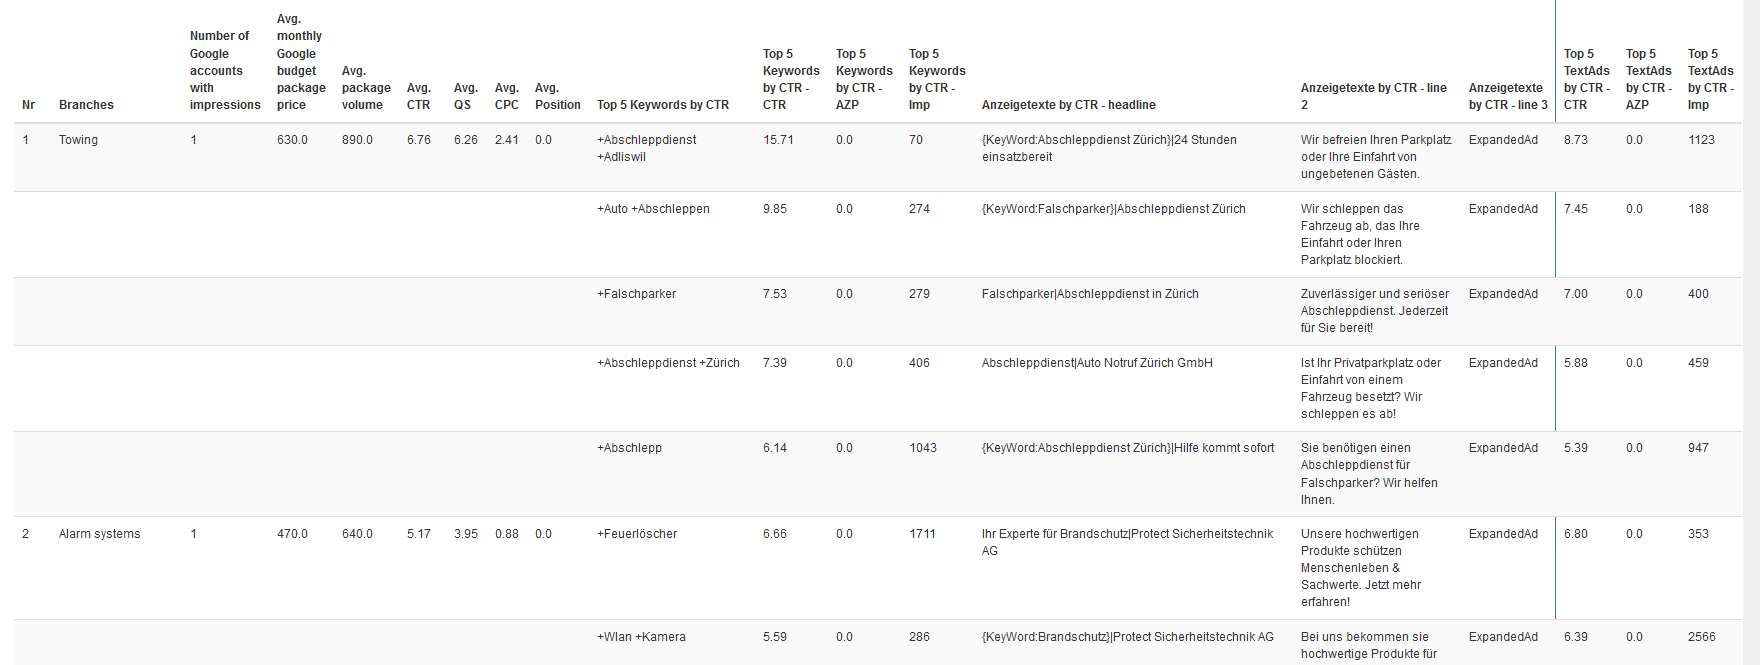Viewport: 1760px width, 665px height.
Task: Select 'Number of Google accounts with impressions' header
Action: click(x=225, y=71)
